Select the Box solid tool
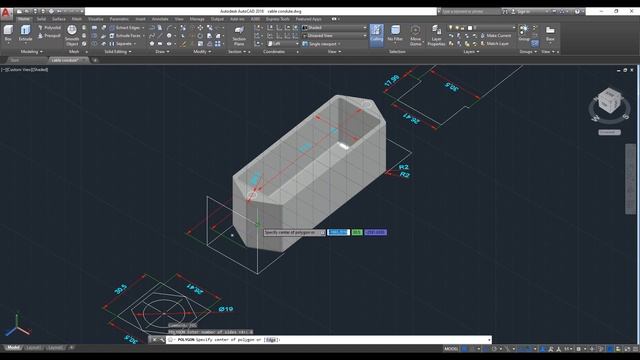 tap(8, 33)
